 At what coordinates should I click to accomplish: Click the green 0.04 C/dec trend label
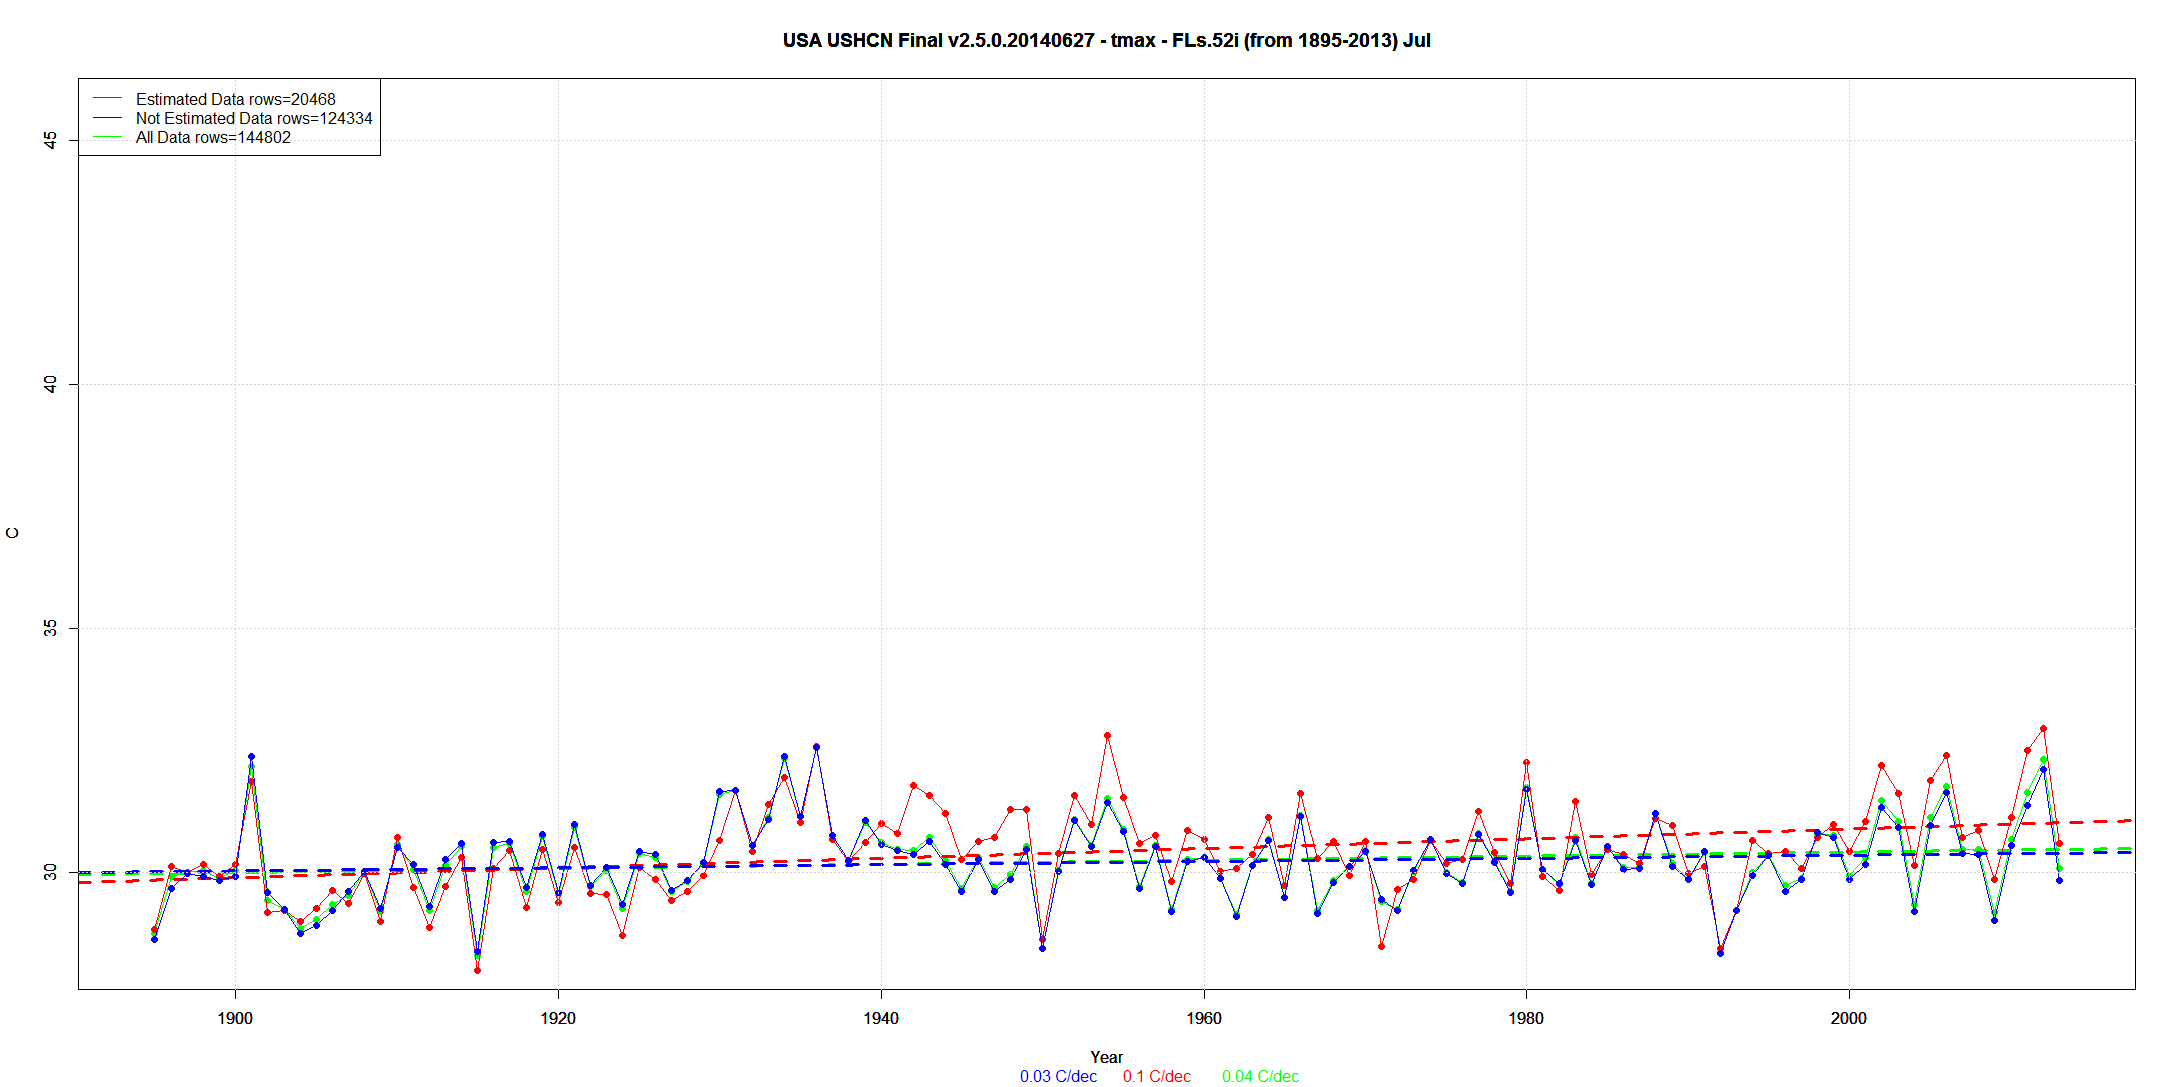pos(1260,1076)
